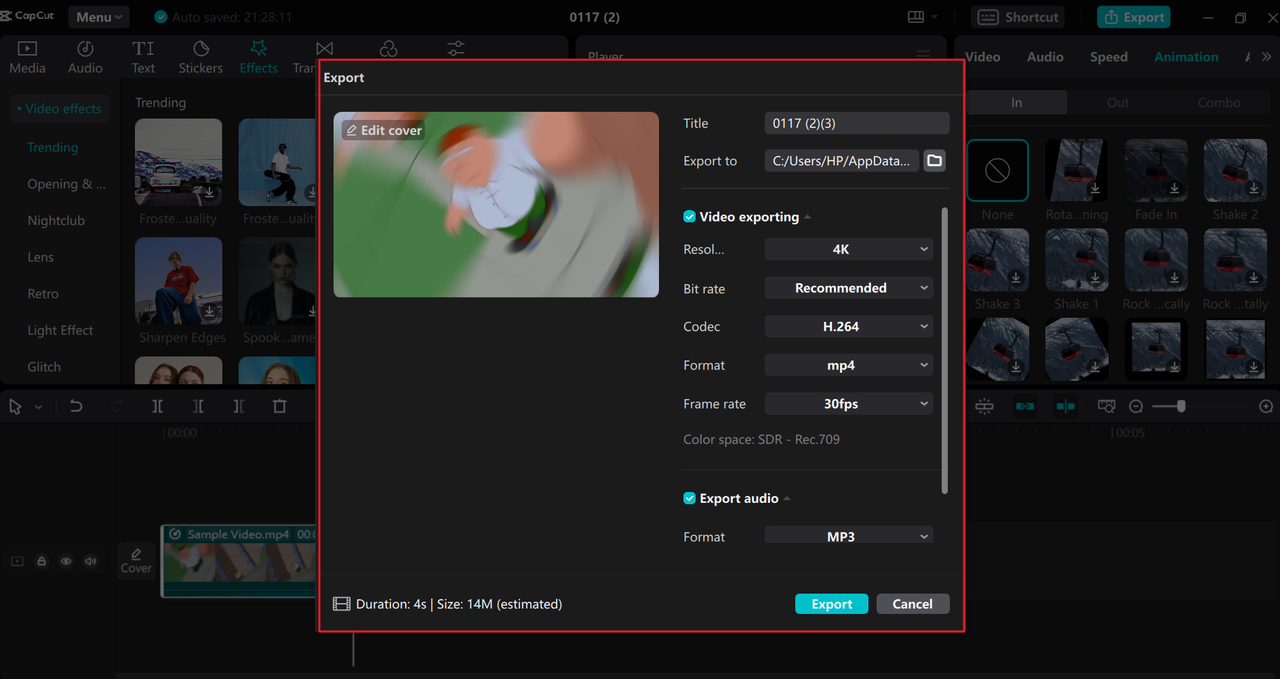Expand more tabs with the double chevron
1280x679 pixels.
pyautogui.click(x=1268, y=57)
